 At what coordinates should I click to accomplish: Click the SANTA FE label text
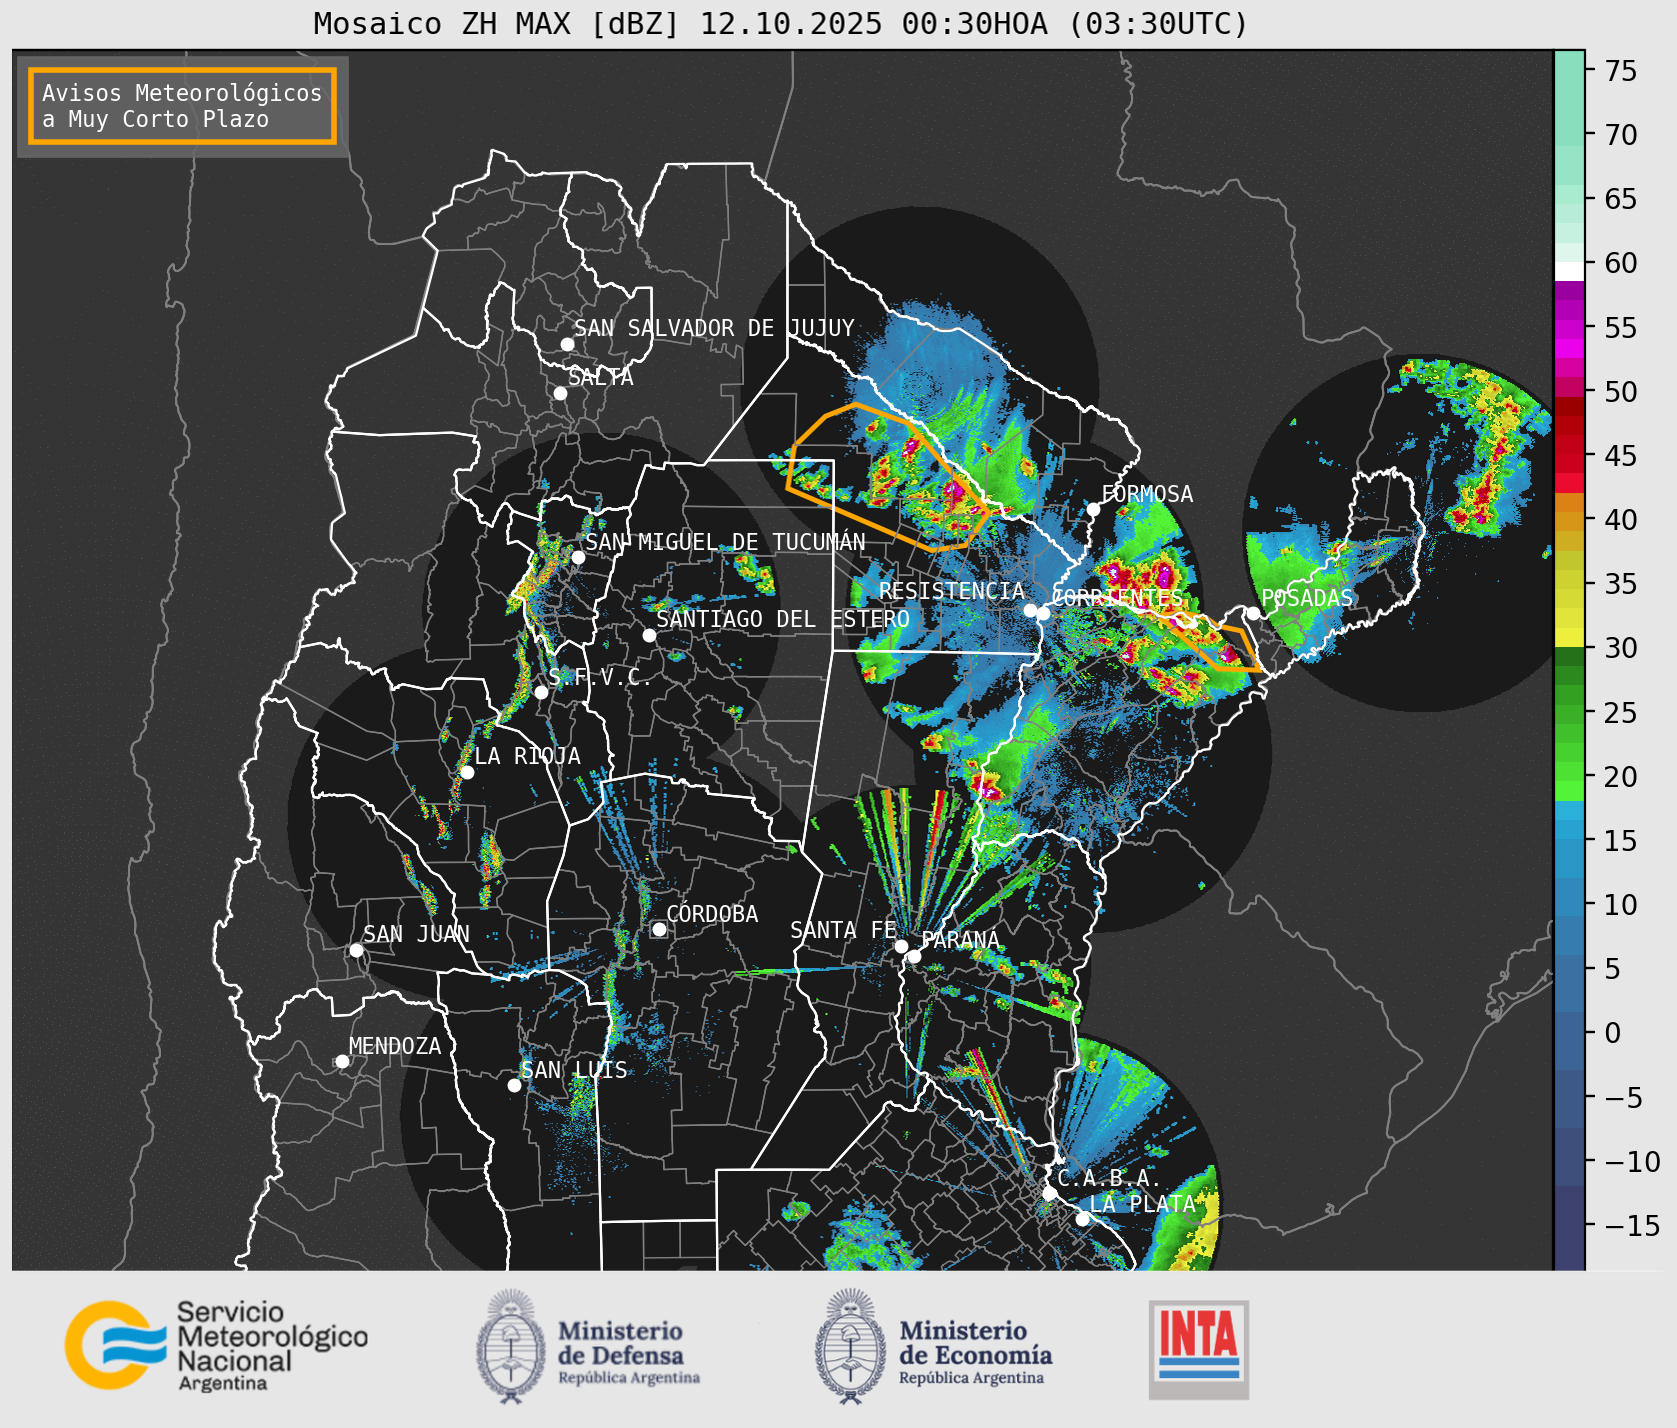[843, 930]
